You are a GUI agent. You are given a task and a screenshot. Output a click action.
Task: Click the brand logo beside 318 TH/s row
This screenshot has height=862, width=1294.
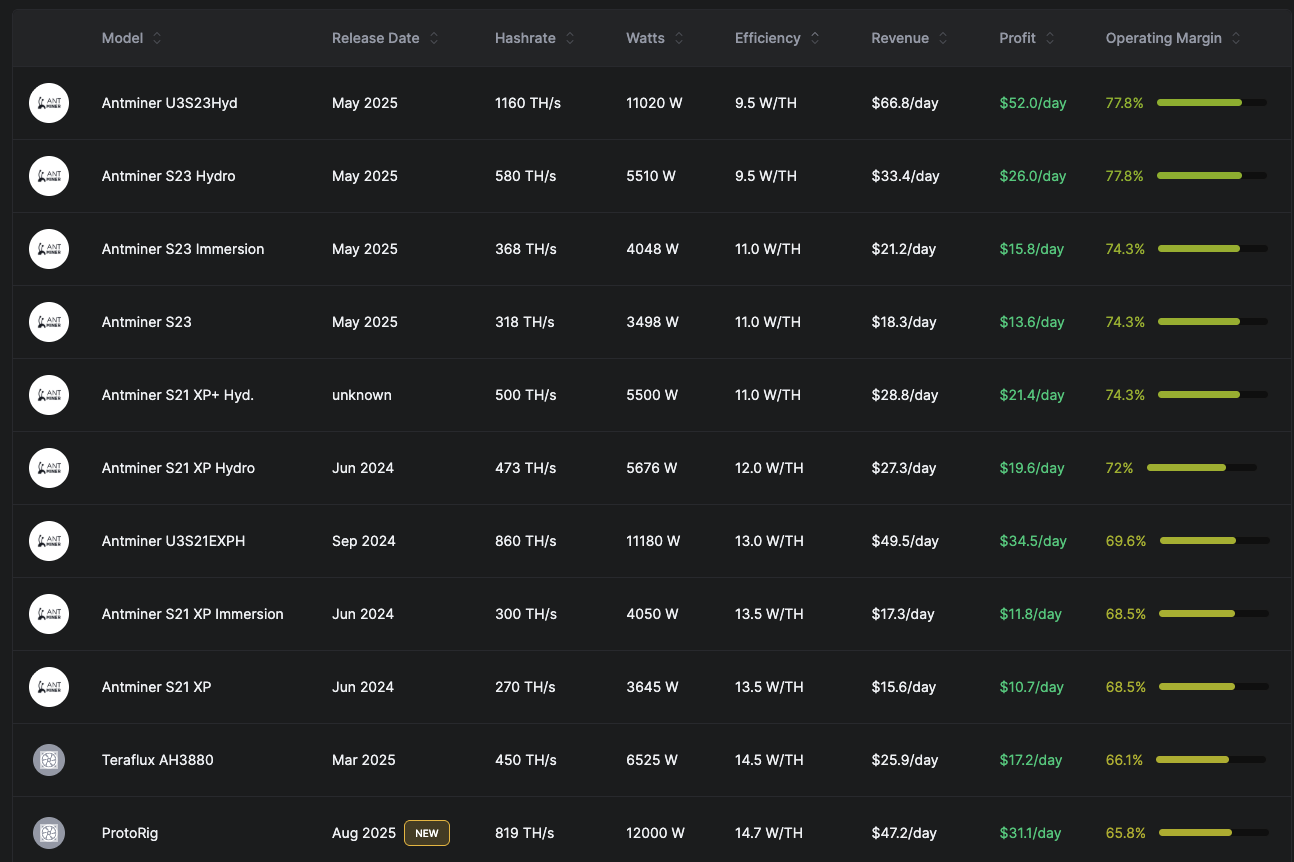tap(49, 322)
